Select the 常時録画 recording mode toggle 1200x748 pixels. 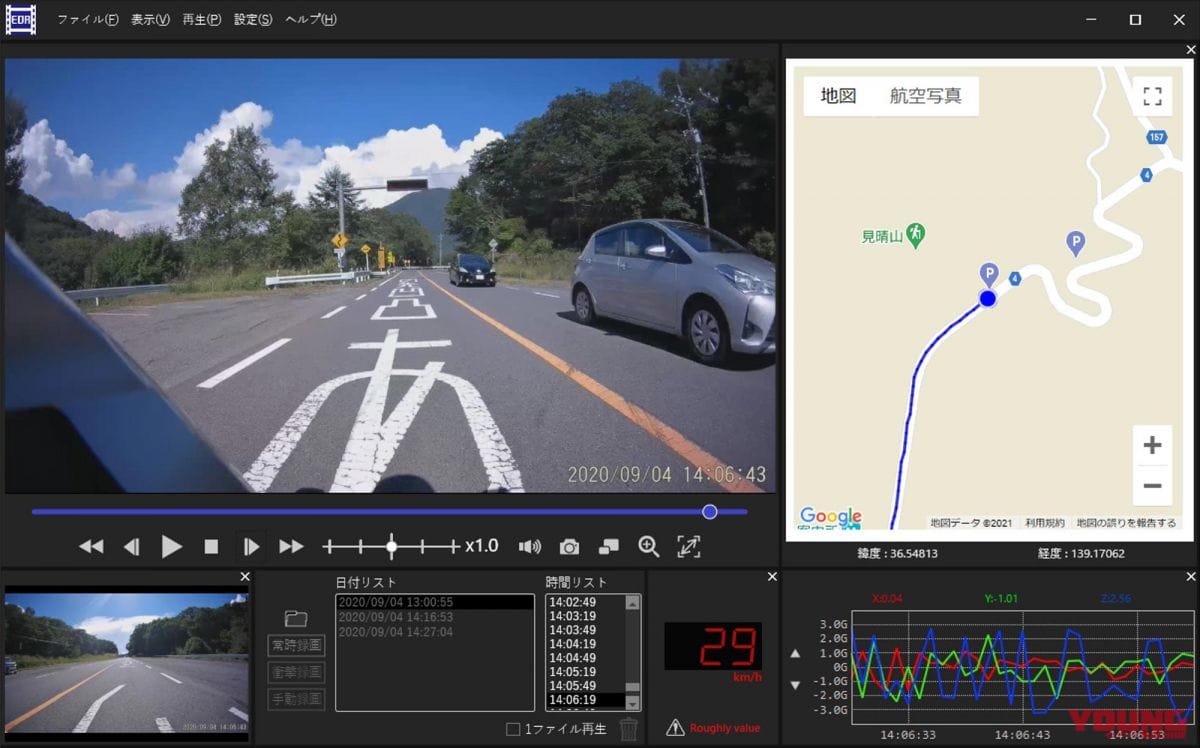point(297,645)
